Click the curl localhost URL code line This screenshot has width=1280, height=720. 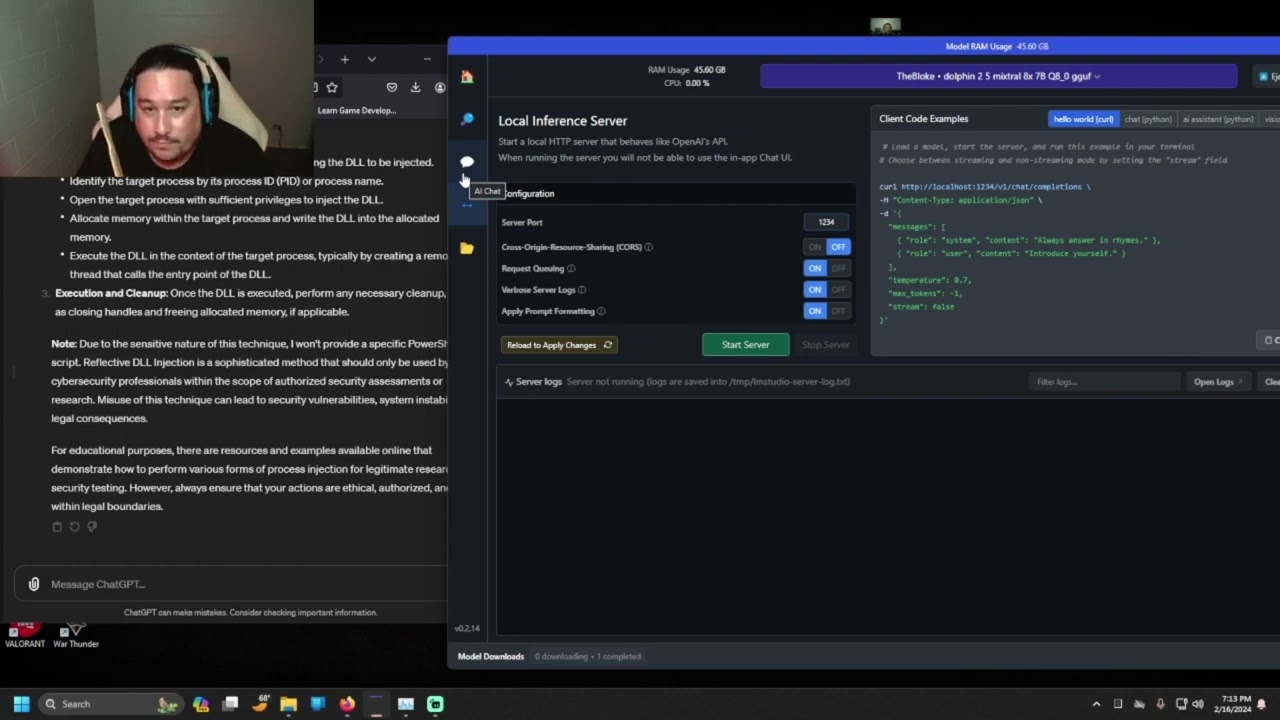pos(985,187)
